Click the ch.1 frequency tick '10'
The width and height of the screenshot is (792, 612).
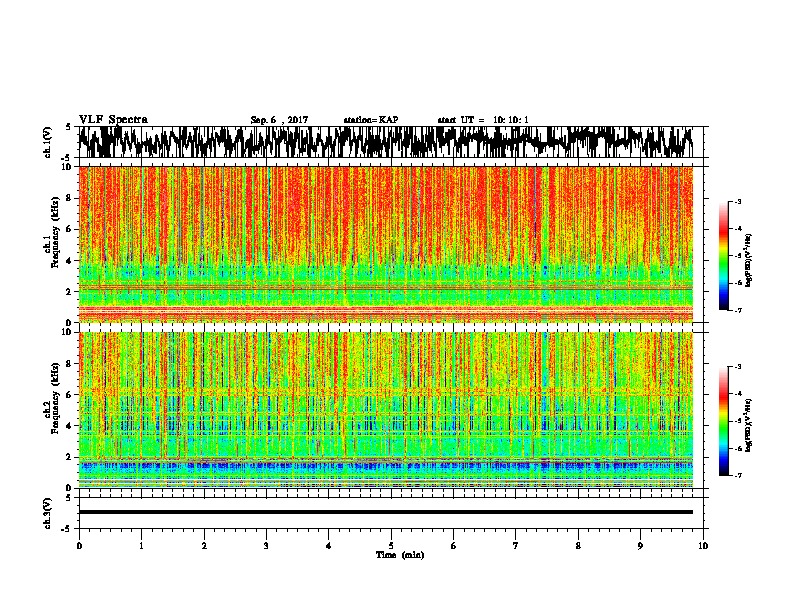[67, 167]
